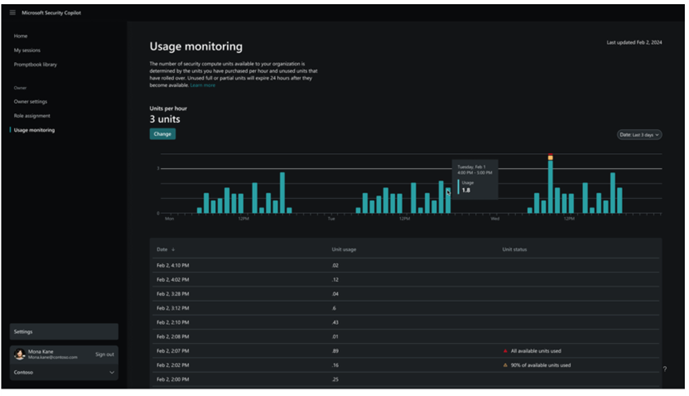
Task: Click 'All available units used' status text
Action: pyautogui.click(x=536, y=351)
